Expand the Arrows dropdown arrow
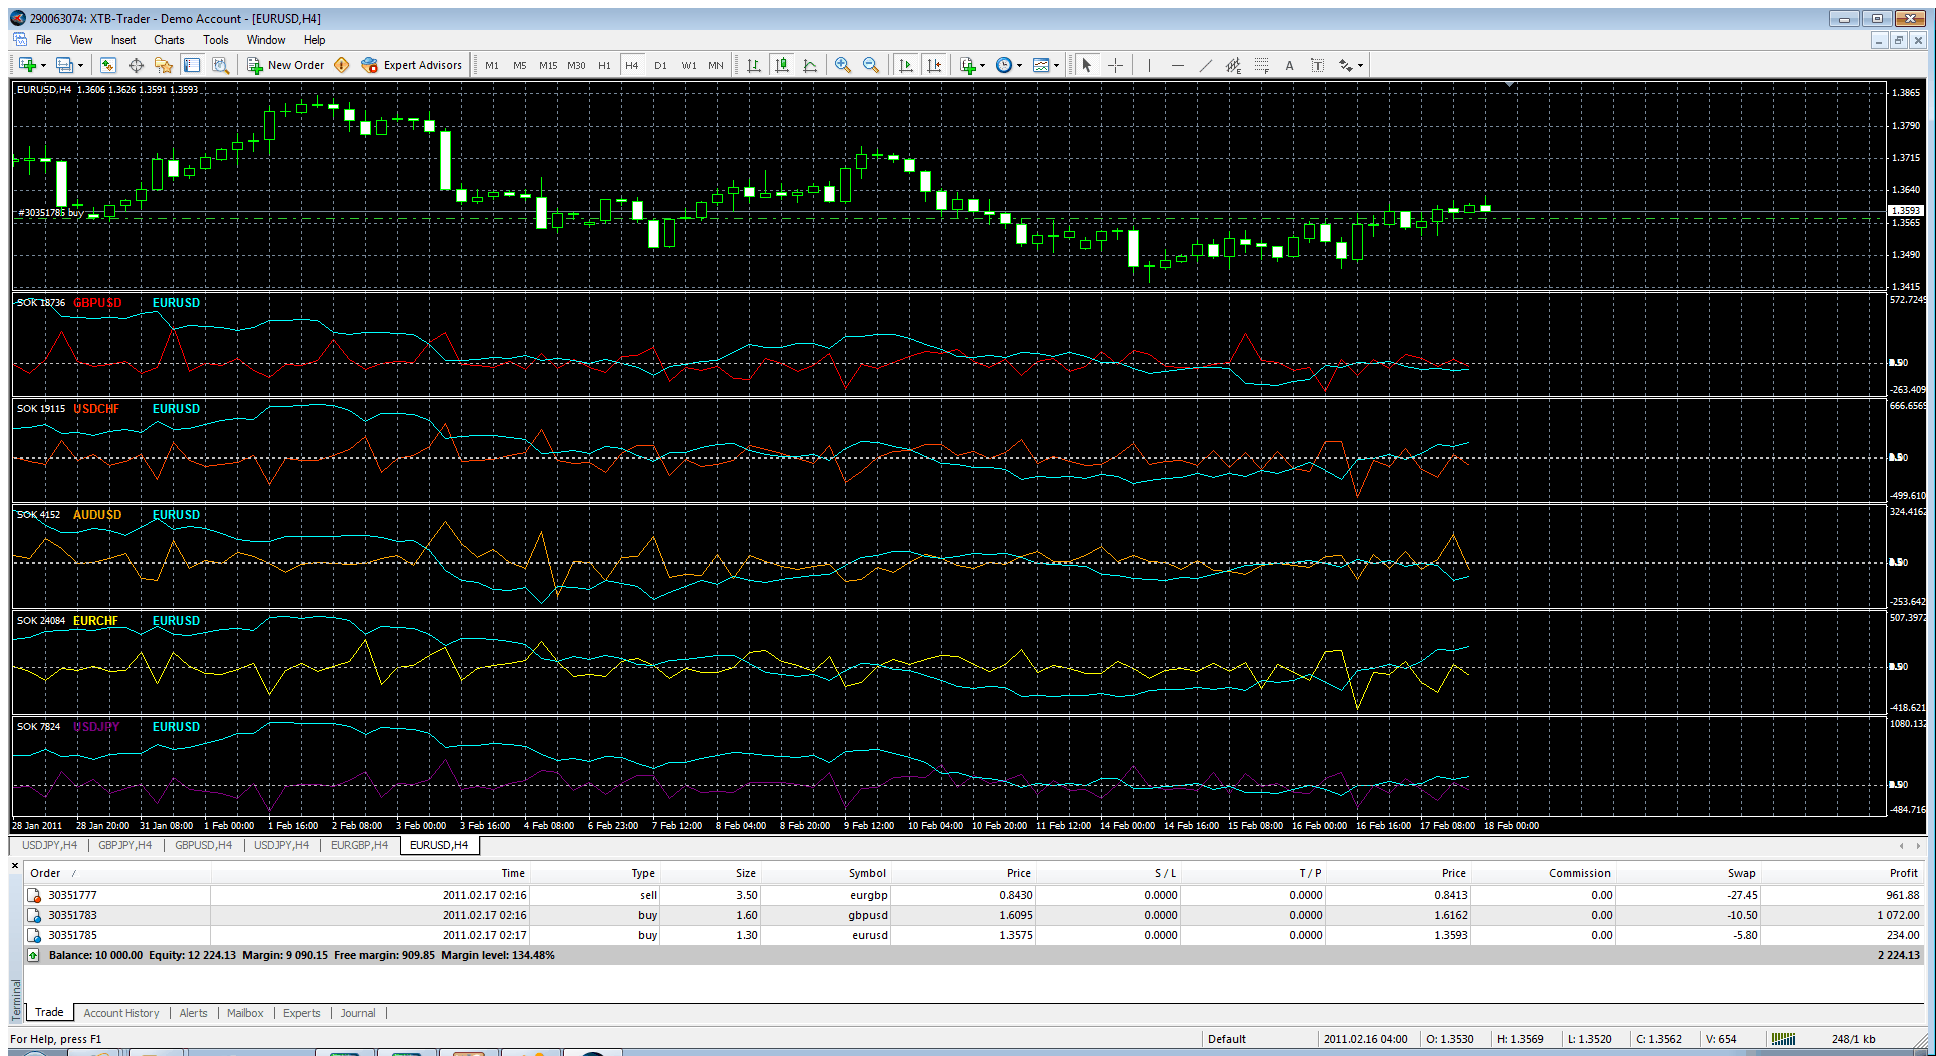 pos(1360,66)
